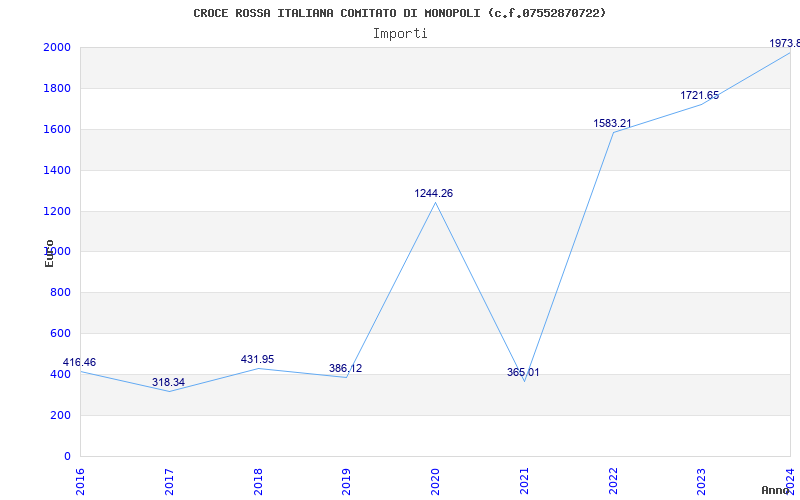Click the 'Euro' y-axis title
This screenshot has width=800, height=500.
[x=49, y=253]
